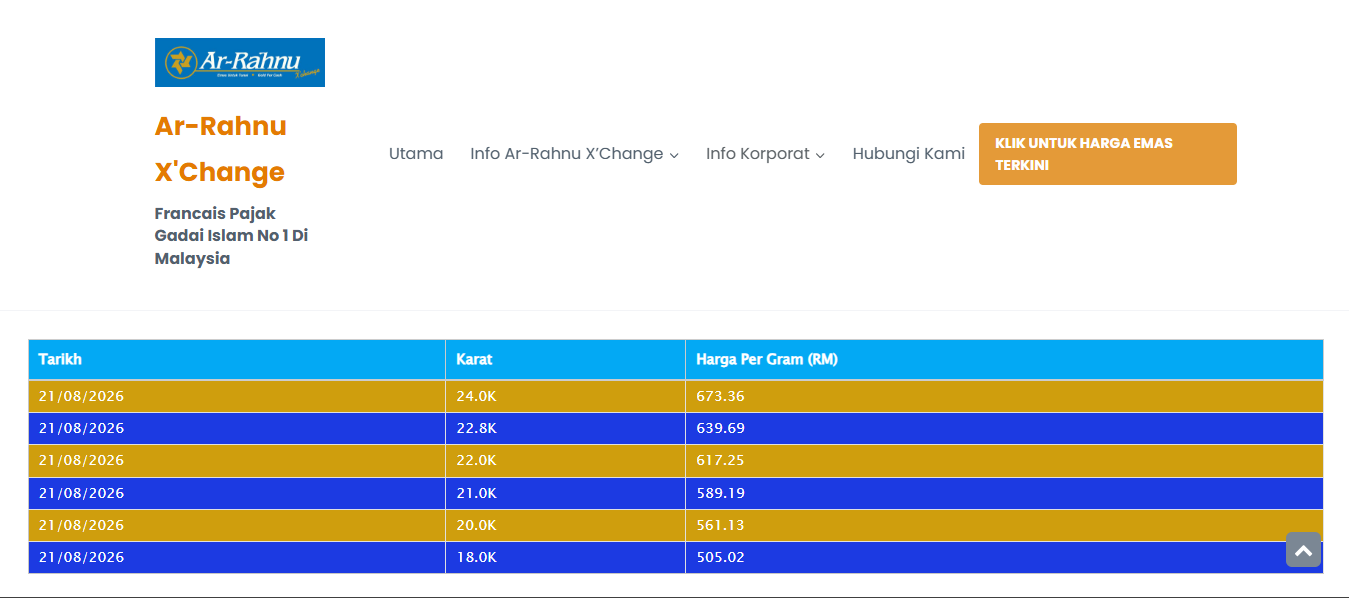Expand the chevron next to Info Korporat
The height and width of the screenshot is (598, 1349).
coord(820,155)
